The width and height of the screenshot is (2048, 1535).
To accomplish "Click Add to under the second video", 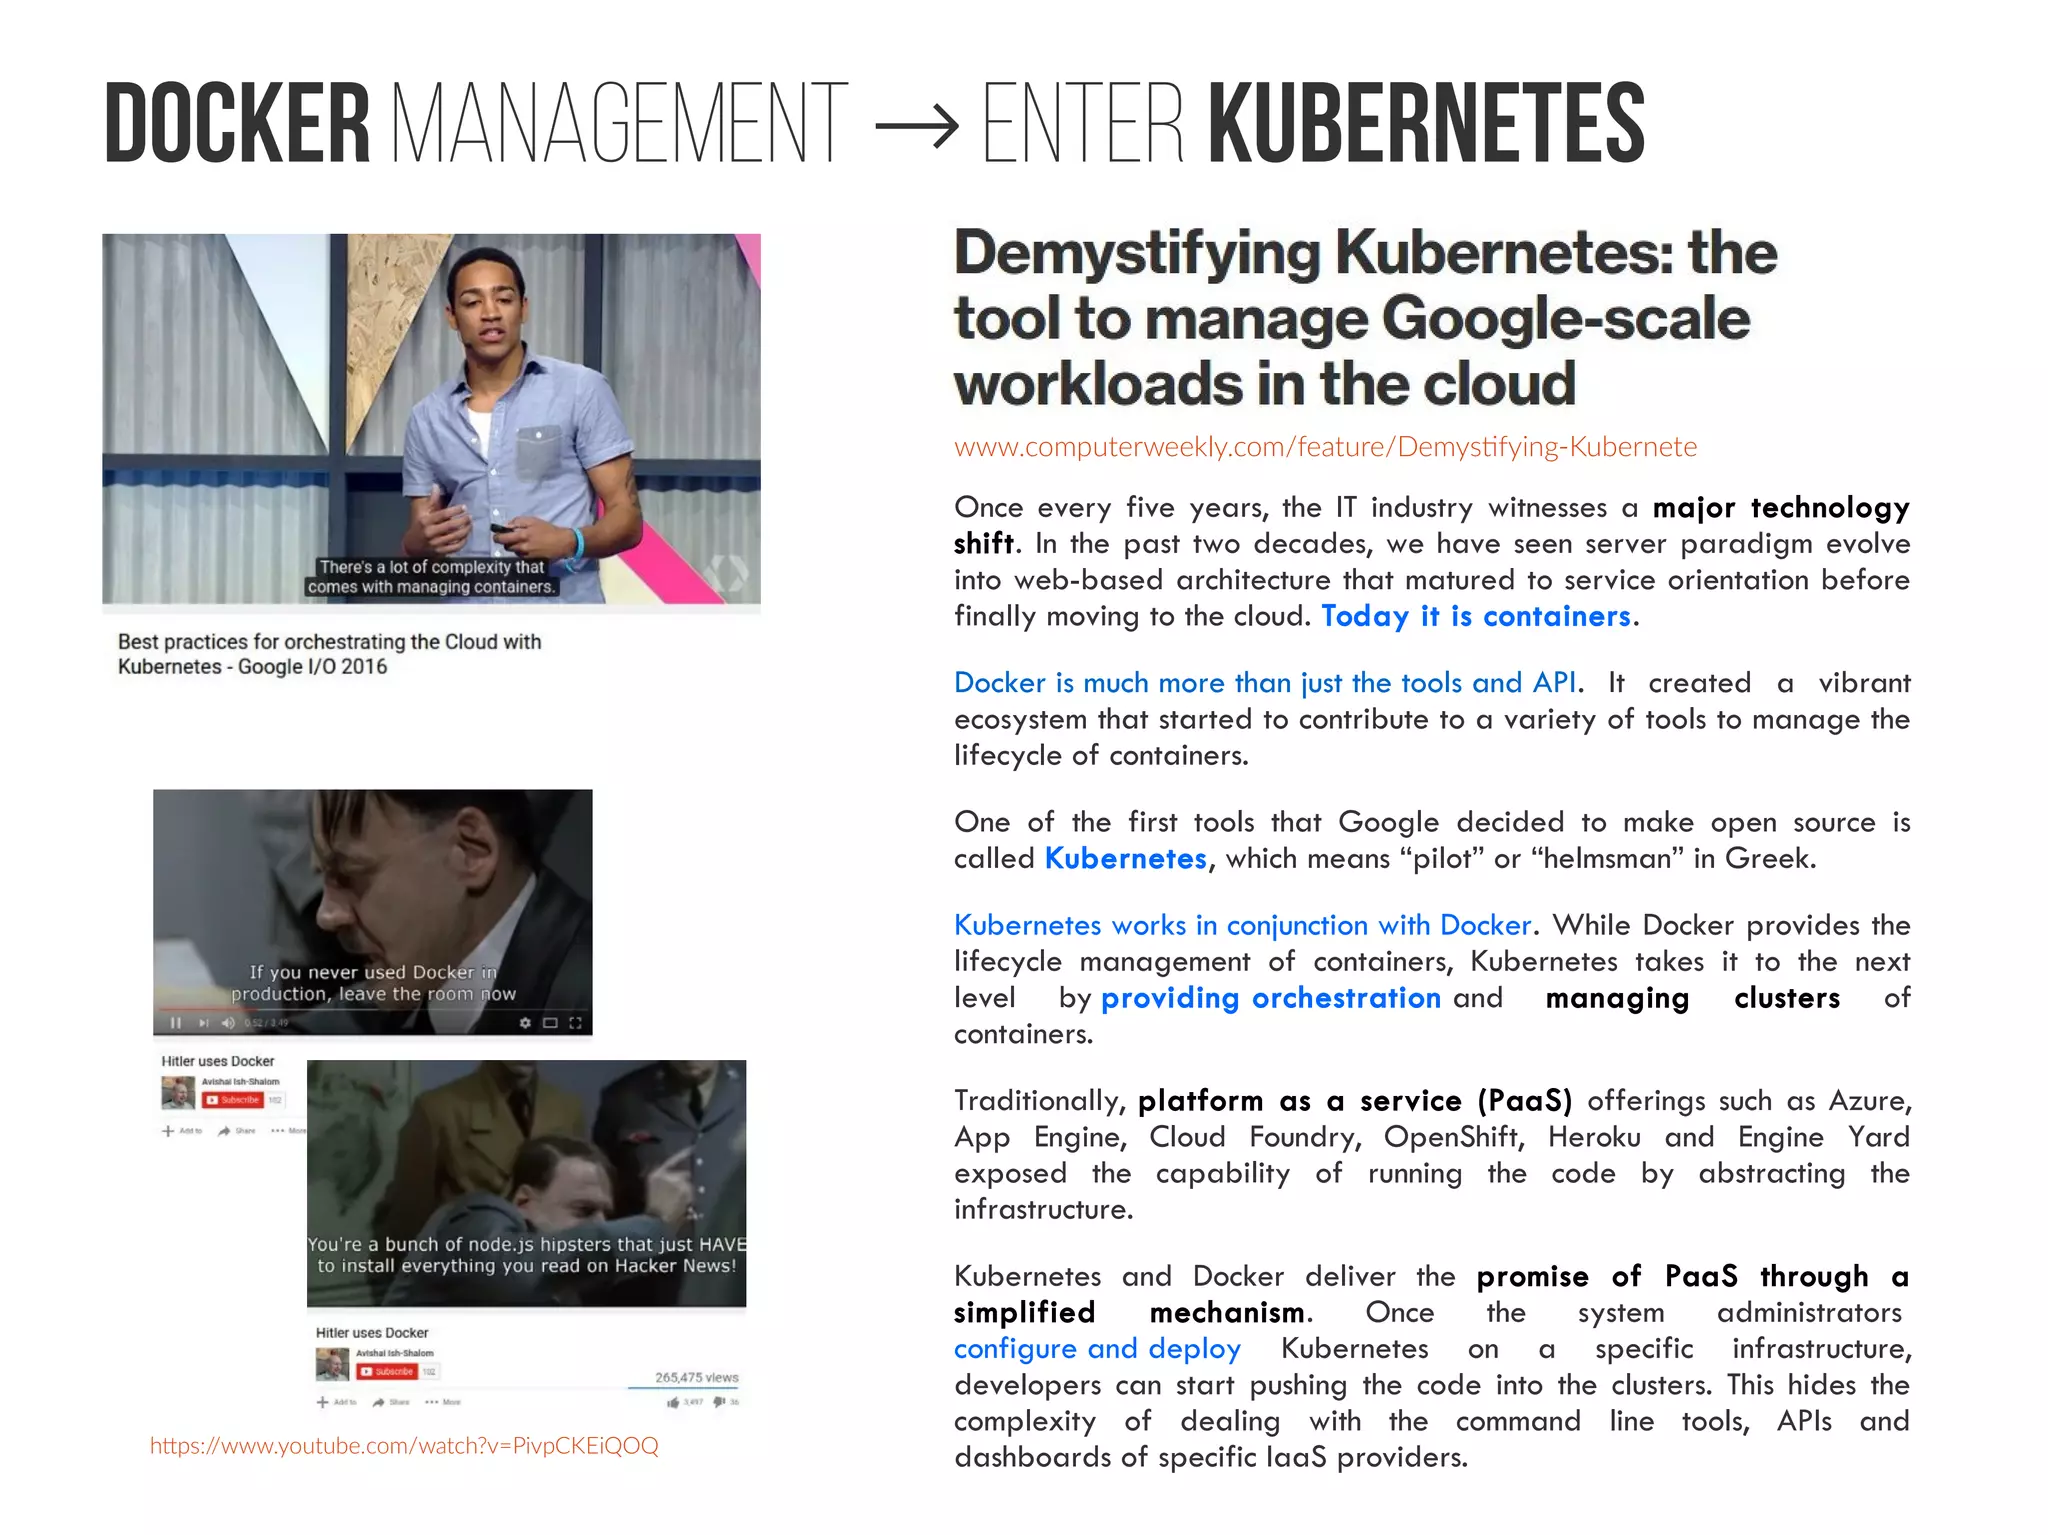I will [337, 1402].
